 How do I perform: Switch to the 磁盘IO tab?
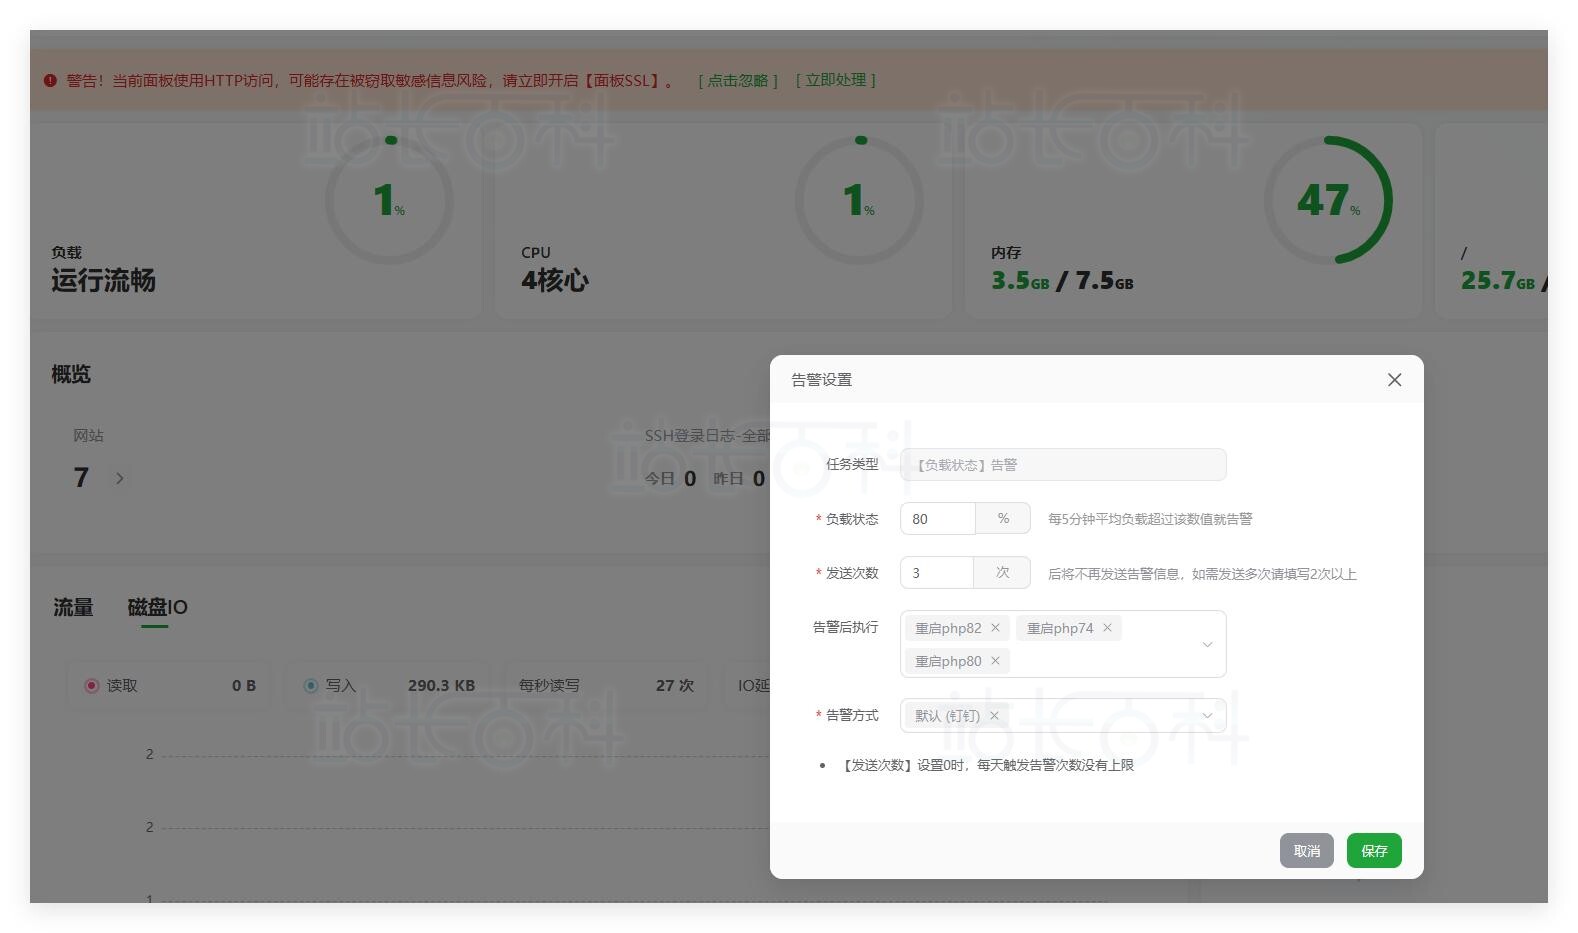[157, 607]
